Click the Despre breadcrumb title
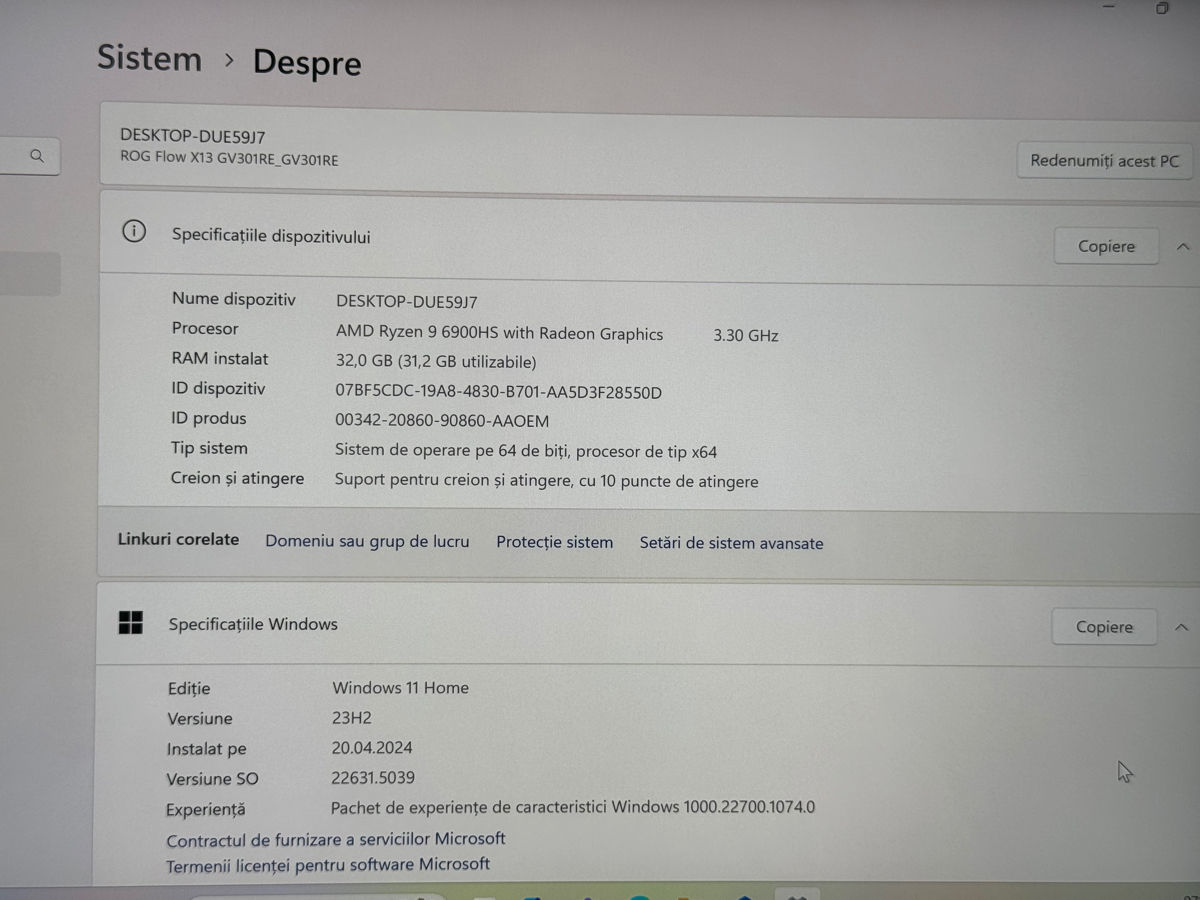This screenshot has height=900, width=1200. [x=307, y=62]
